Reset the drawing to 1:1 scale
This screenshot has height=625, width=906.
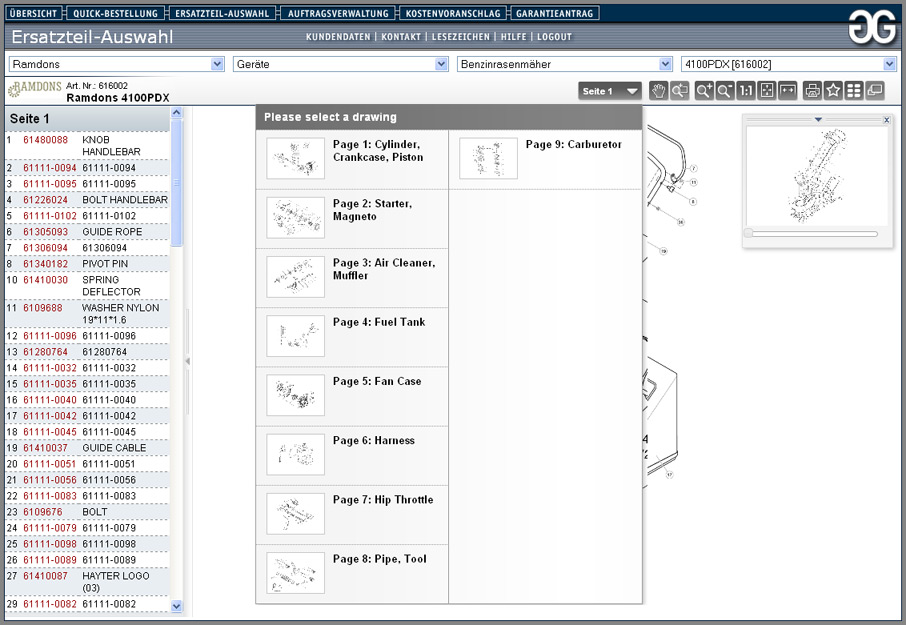point(746,91)
